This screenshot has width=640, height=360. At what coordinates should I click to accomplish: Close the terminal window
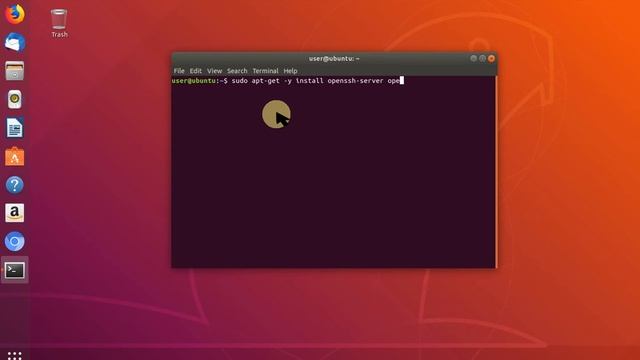(491, 58)
